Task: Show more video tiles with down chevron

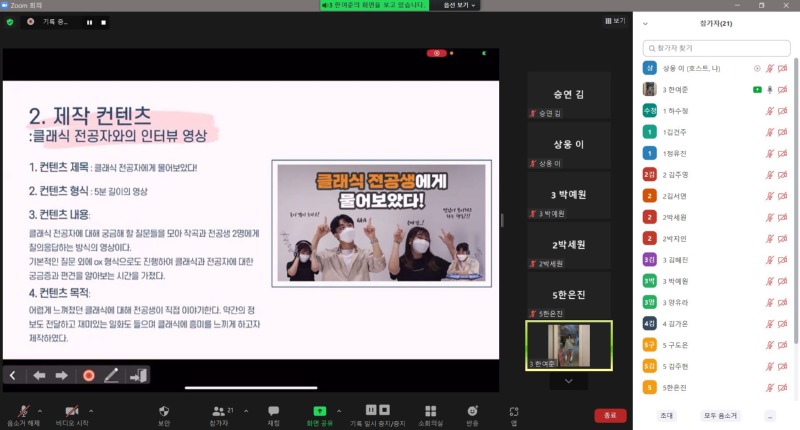Action: [x=568, y=381]
